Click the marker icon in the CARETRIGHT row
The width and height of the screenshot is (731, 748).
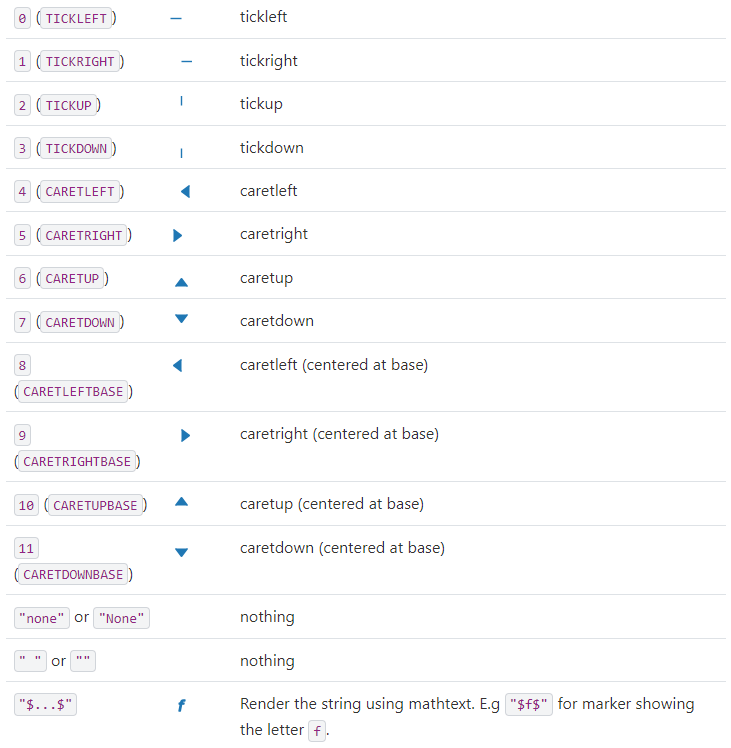177,236
